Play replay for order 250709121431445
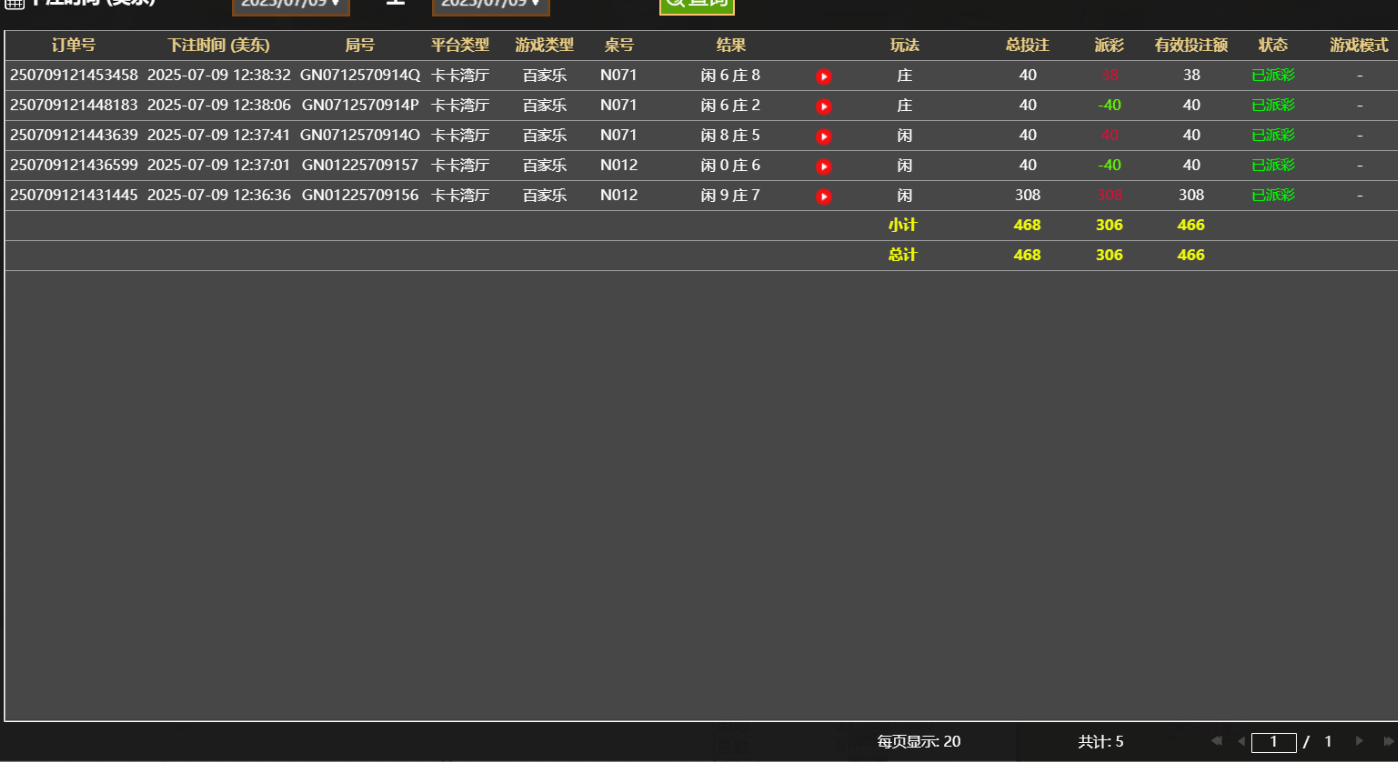The image size is (1398, 762). (823, 195)
